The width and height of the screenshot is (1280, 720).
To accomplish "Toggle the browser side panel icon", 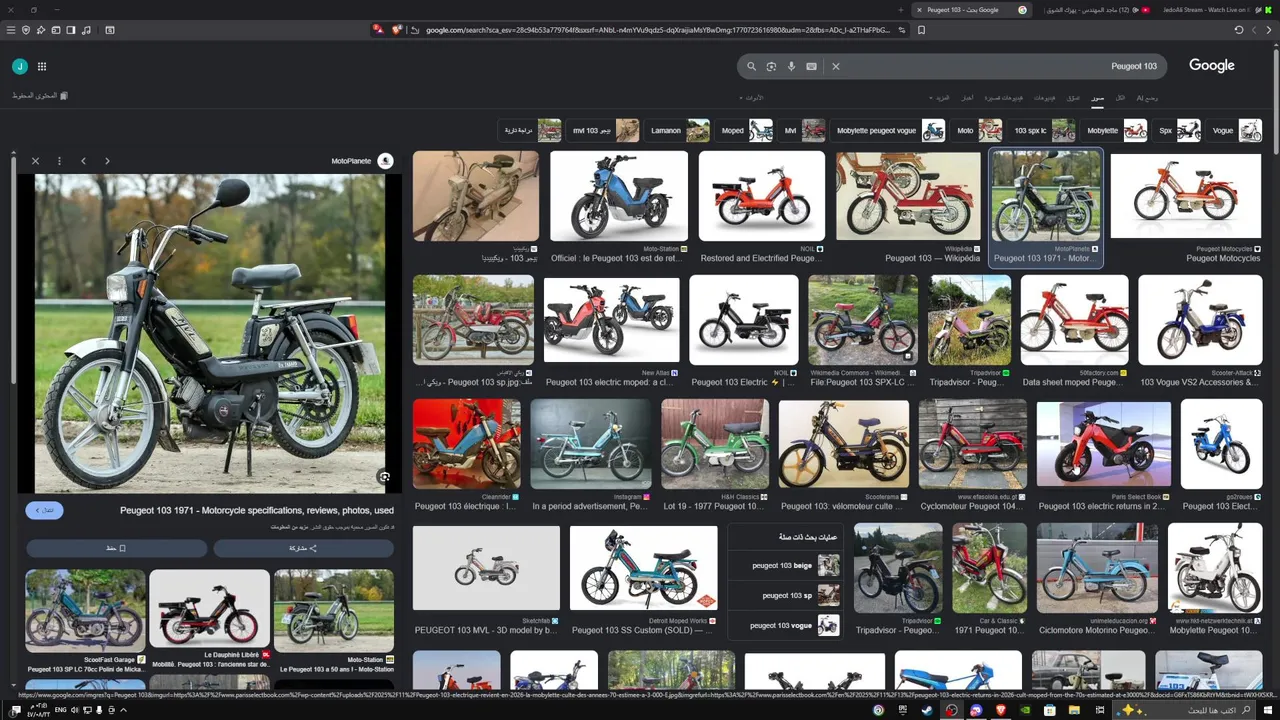I will [71, 30].
